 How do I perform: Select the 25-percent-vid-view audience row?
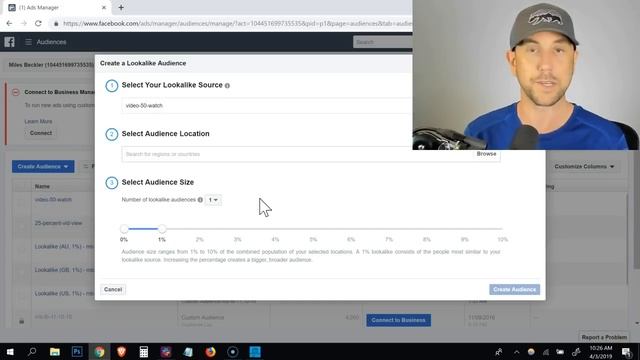click(x=58, y=223)
